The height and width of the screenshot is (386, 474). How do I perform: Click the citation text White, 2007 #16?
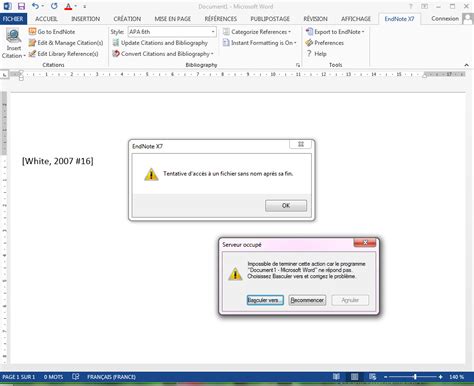(x=58, y=161)
